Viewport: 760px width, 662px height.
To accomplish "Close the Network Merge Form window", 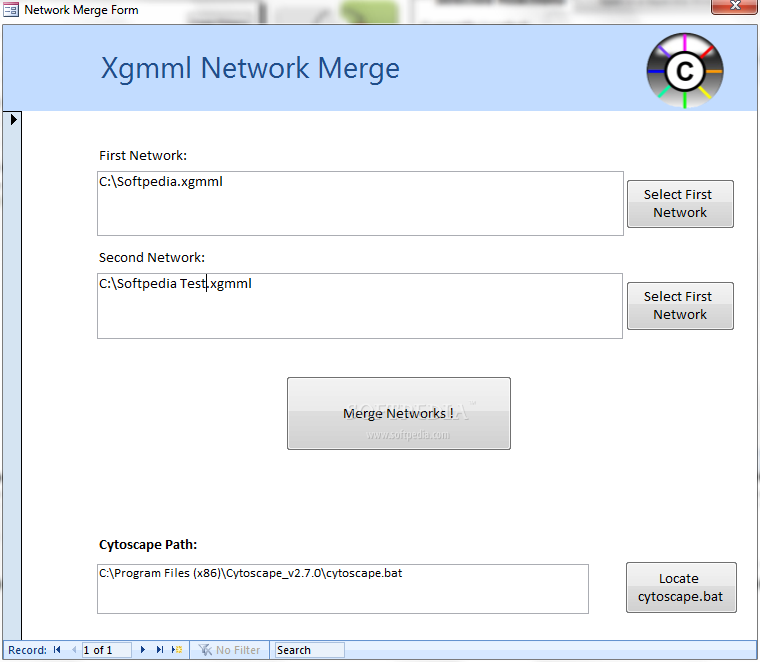I will point(734,6).
